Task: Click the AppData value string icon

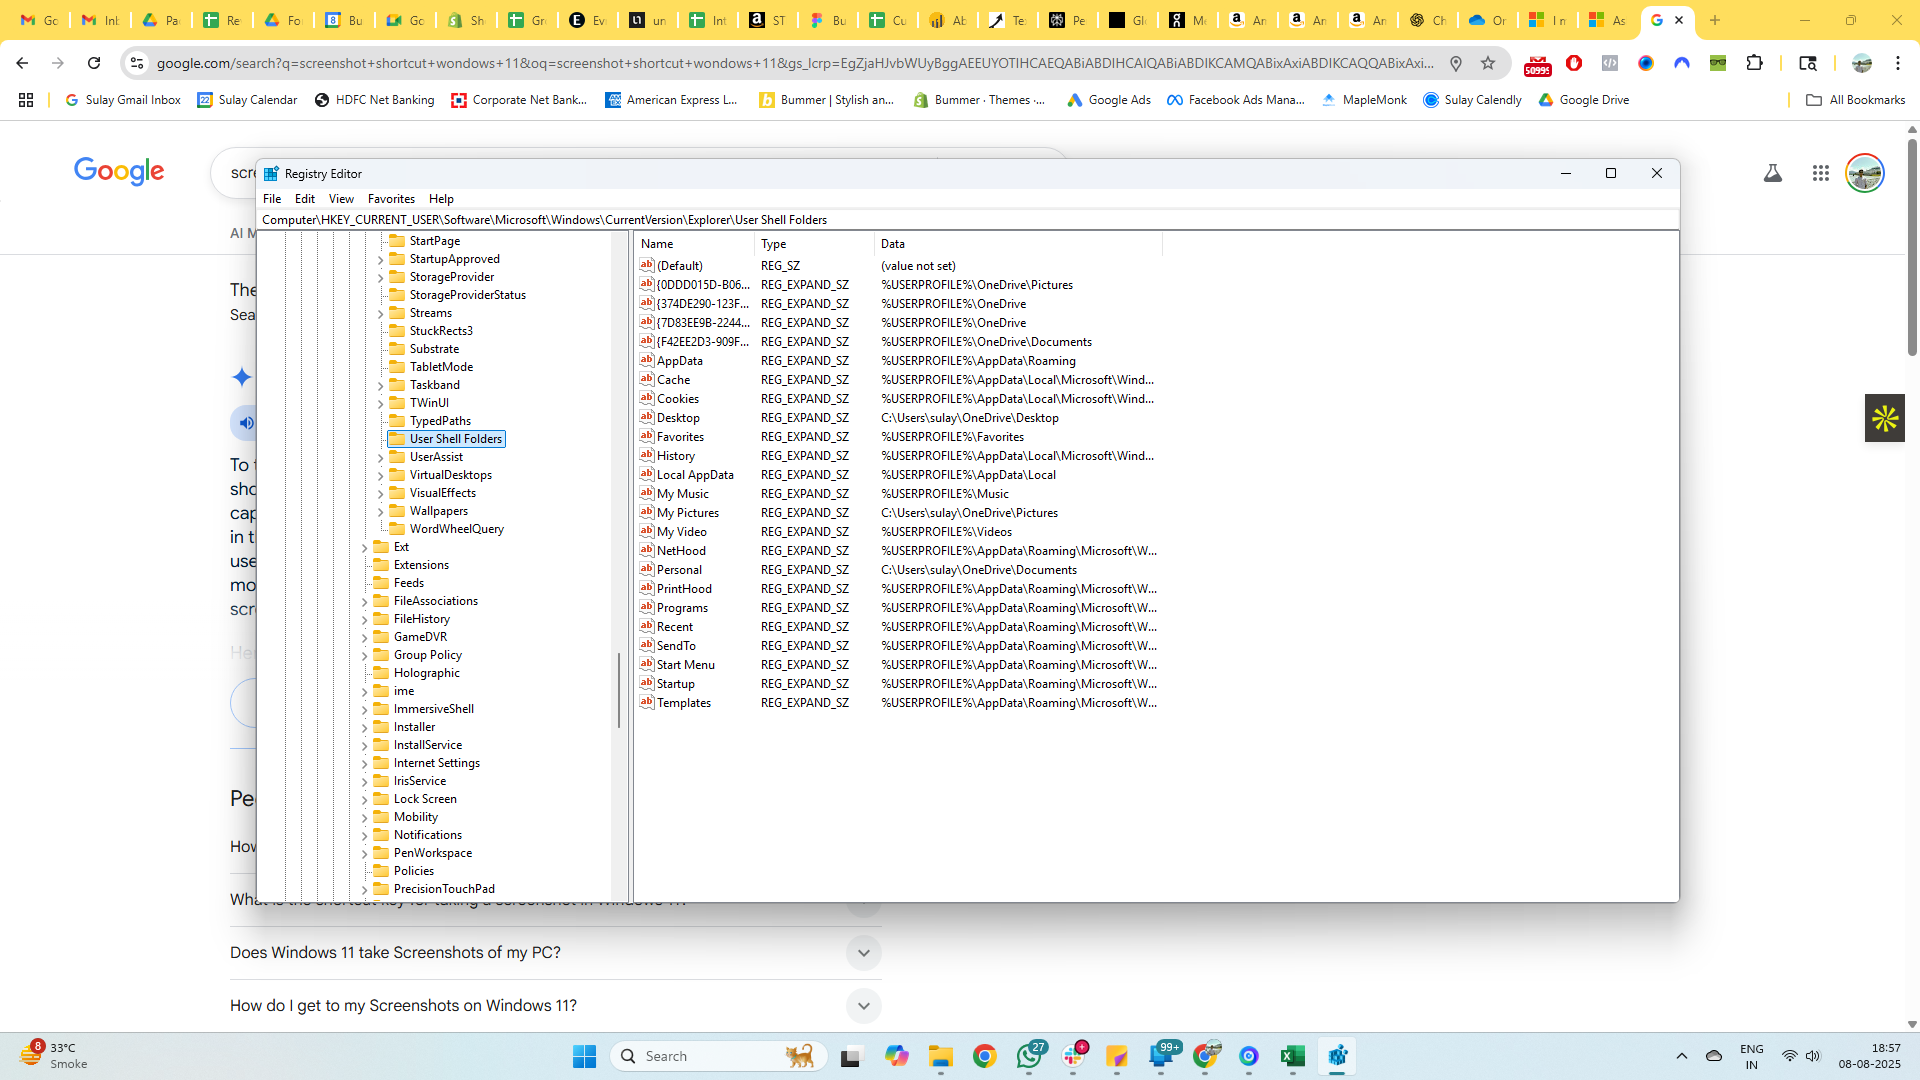Action: [x=647, y=360]
